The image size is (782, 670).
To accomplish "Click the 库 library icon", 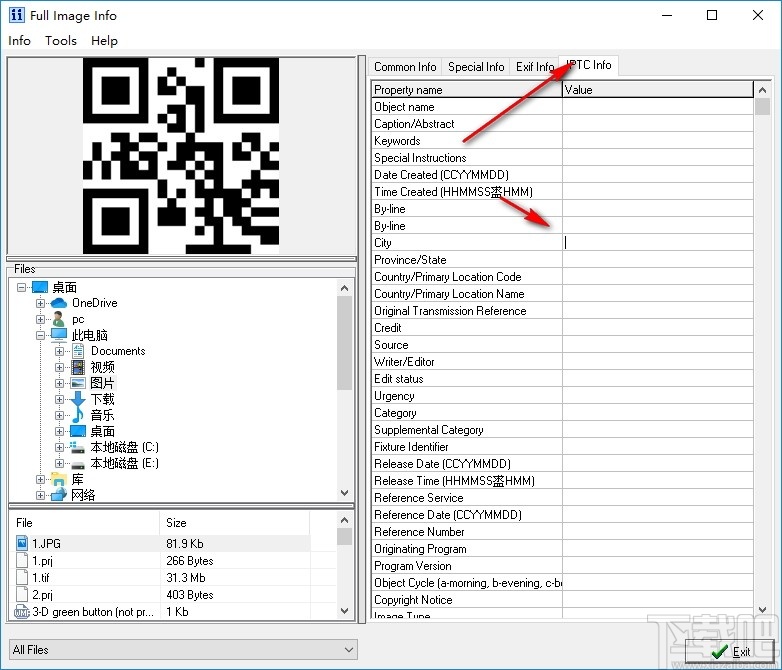I will point(59,479).
